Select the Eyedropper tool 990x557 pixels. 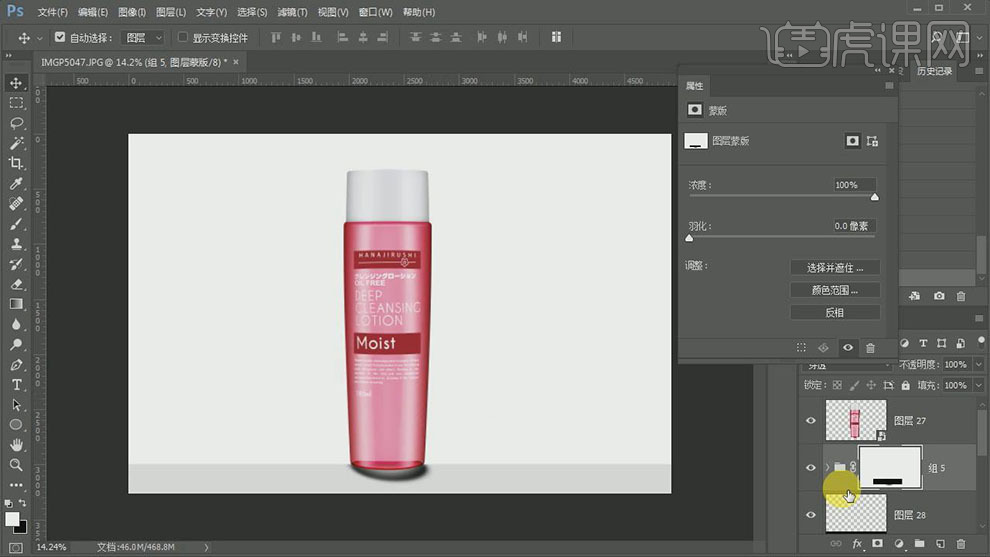pos(17,183)
